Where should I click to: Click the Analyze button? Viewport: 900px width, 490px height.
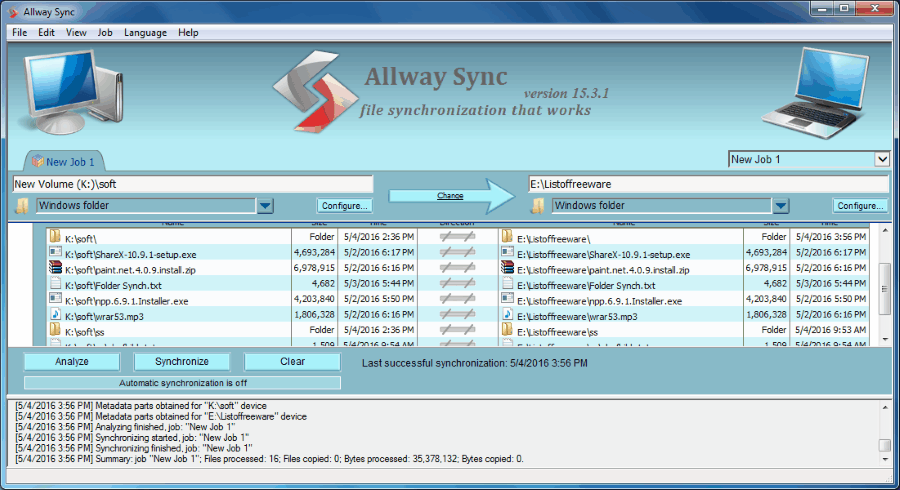(x=72, y=361)
